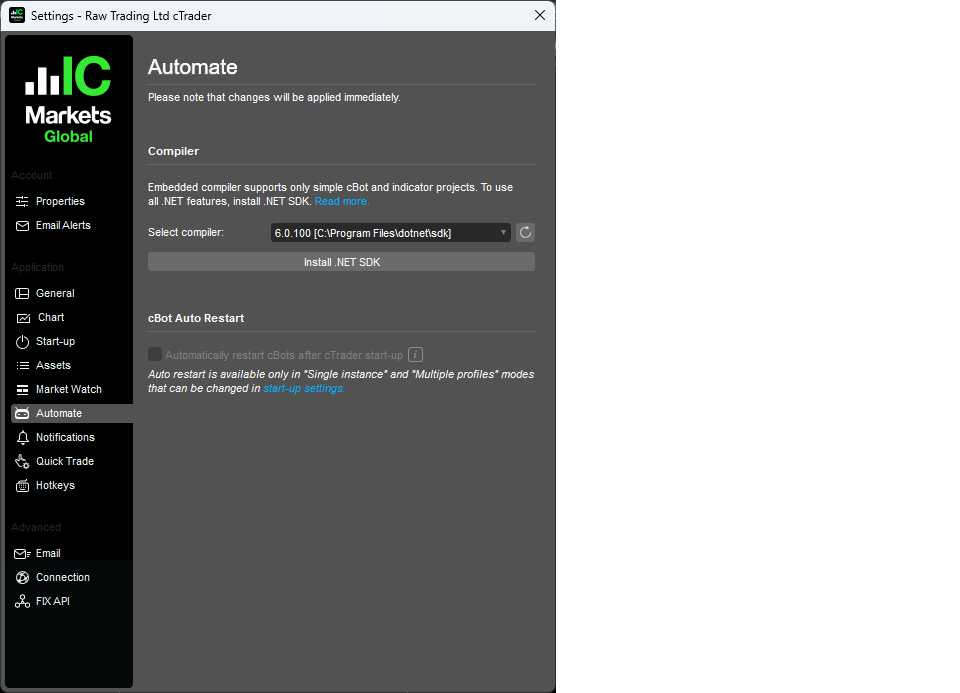Click the Properties sliders icon in sidebar

[22, 201]
